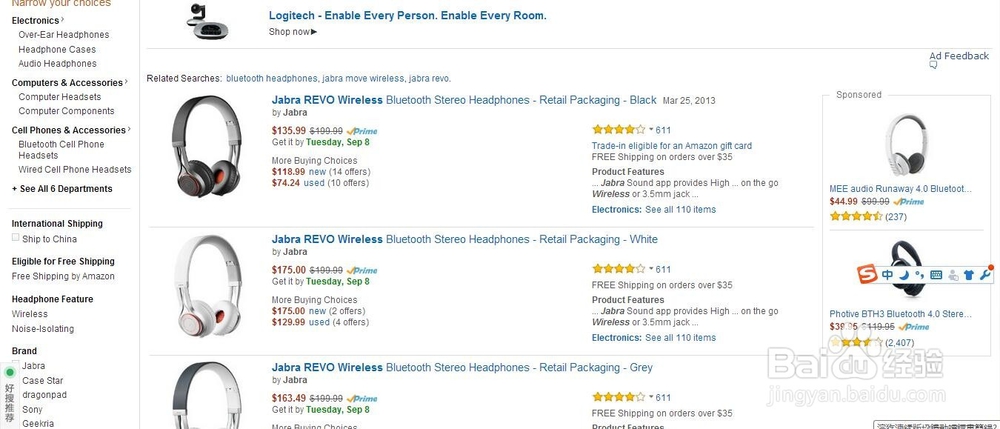
Task: Open the IME skin shirt icon
Action: pos(970,275)
